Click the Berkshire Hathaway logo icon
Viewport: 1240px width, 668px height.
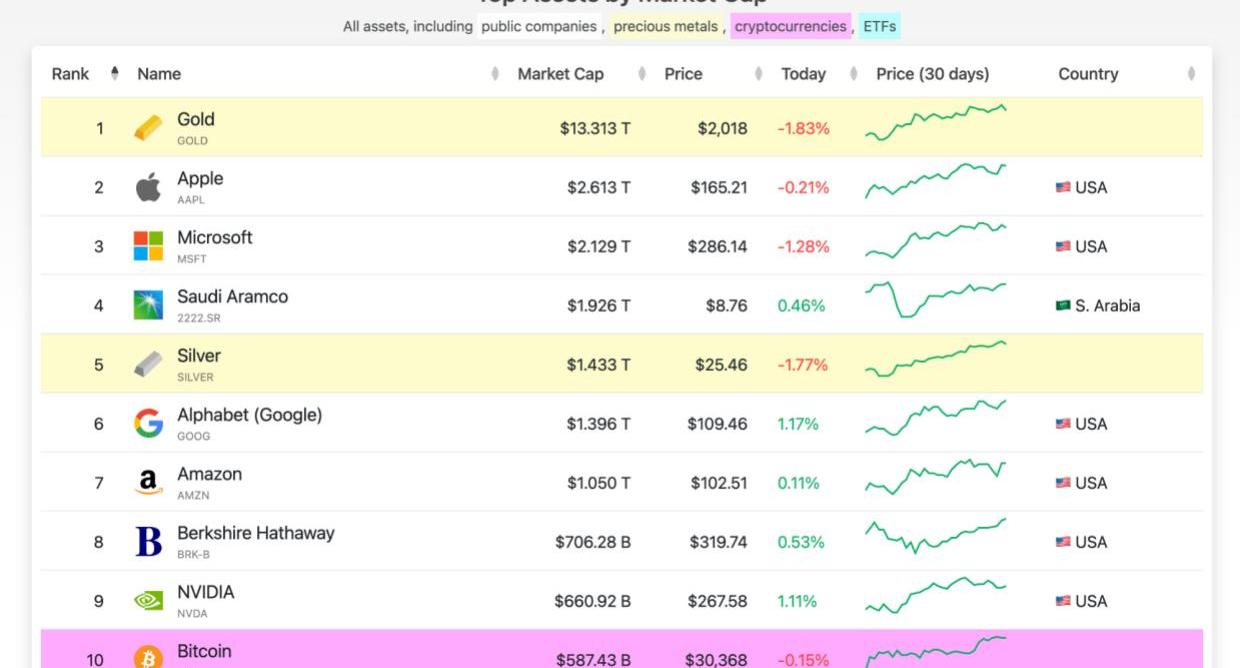[148, 542]
